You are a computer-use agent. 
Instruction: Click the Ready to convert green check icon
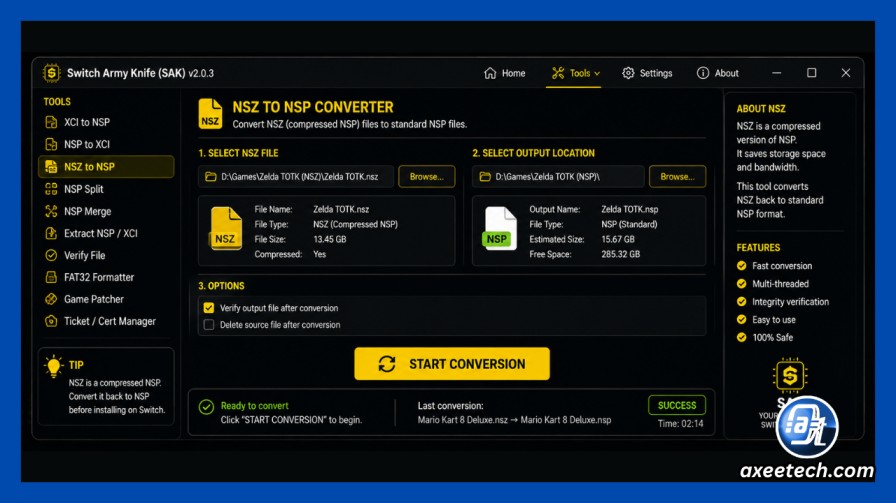206,406
